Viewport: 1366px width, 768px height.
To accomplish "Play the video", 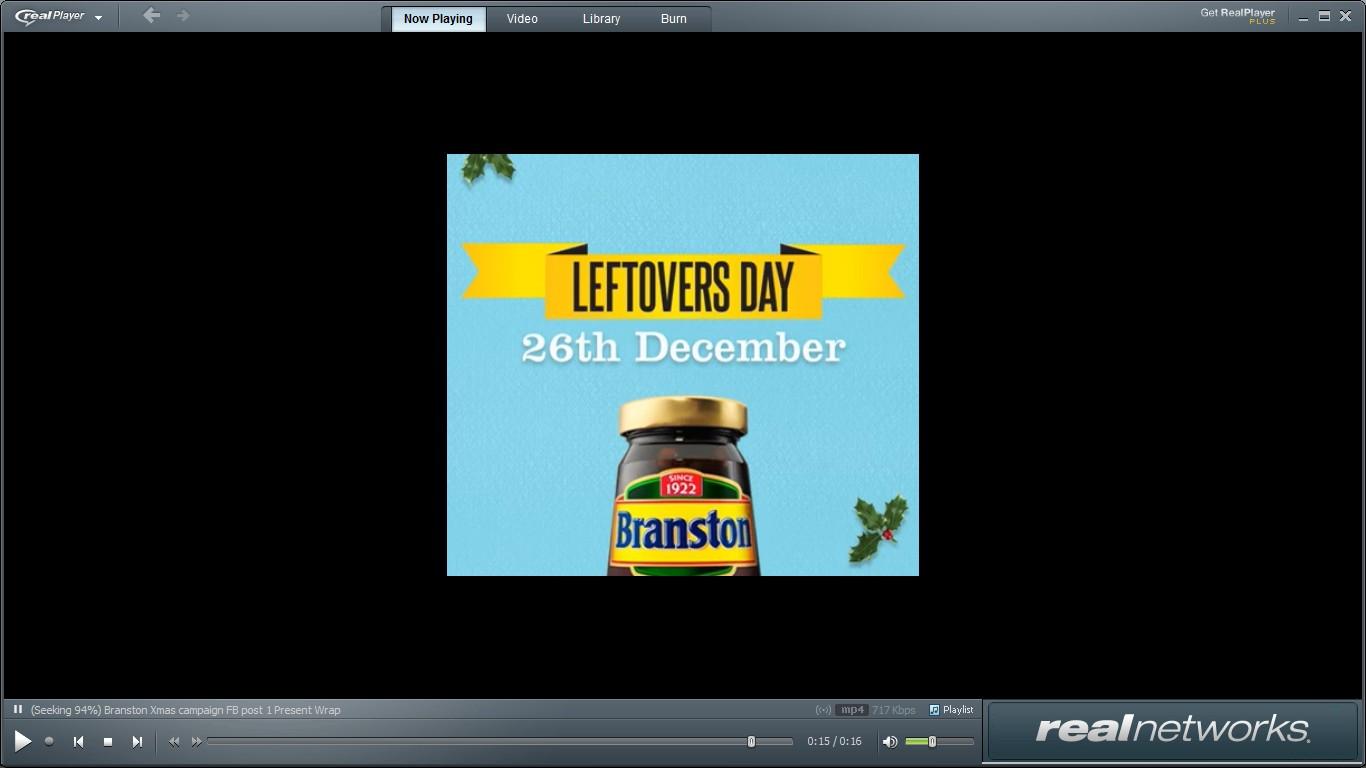I will 22,741.
